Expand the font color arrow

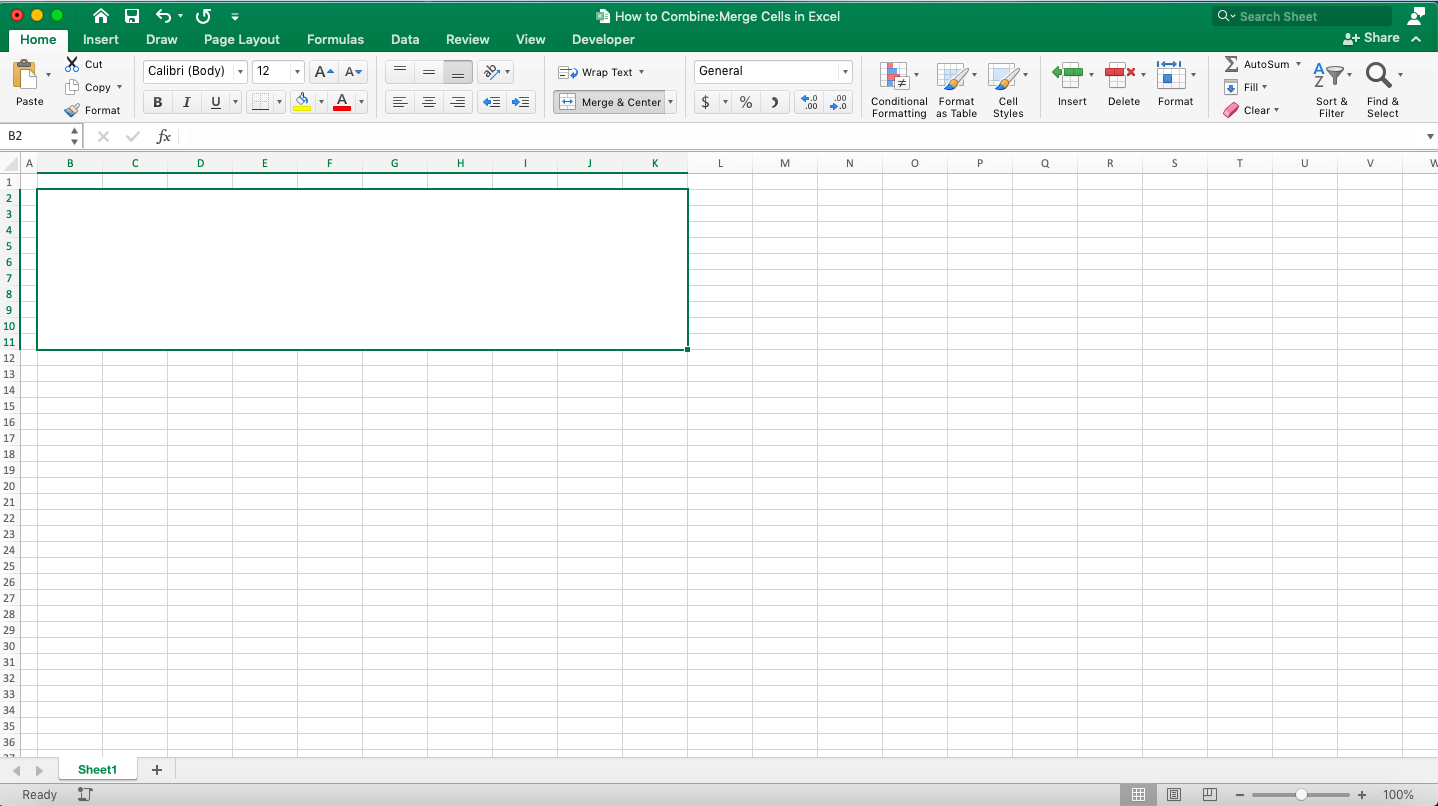click(x=361, y=102)
